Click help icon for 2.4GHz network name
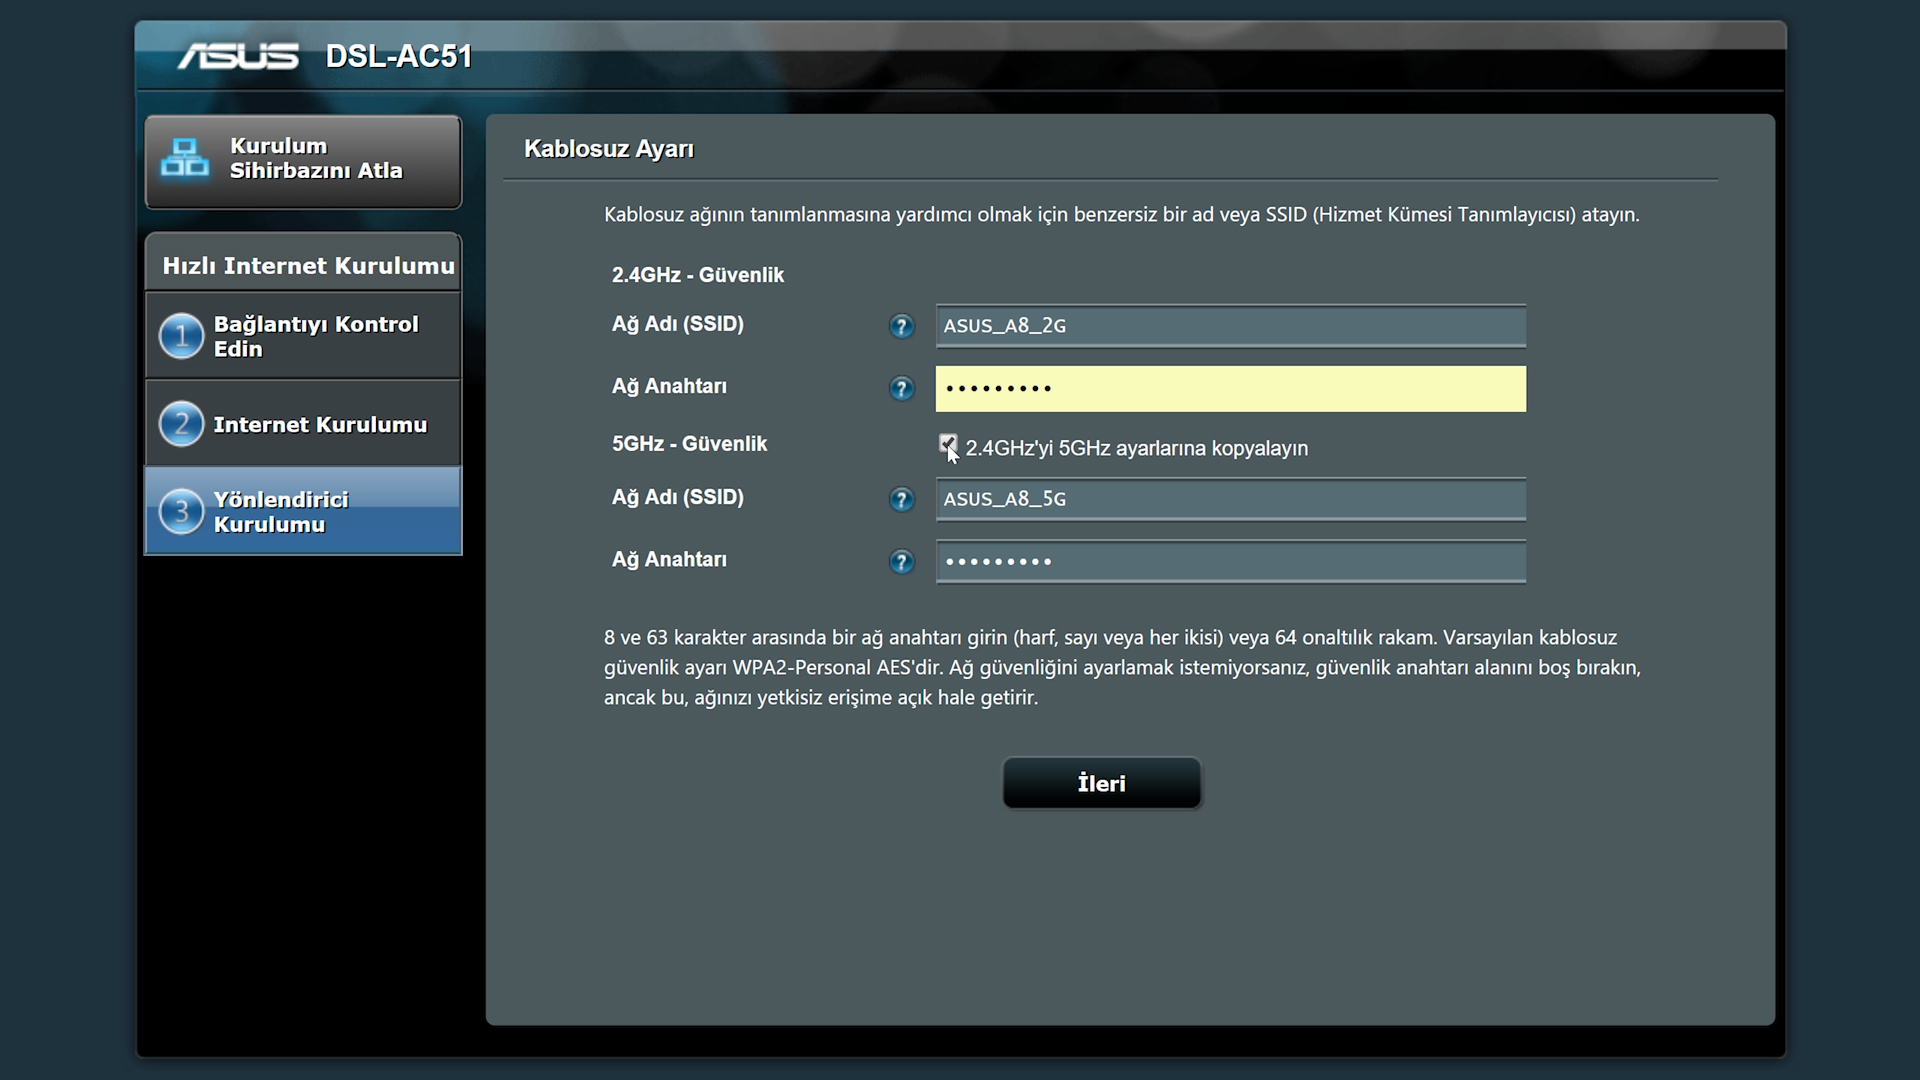 901,326
